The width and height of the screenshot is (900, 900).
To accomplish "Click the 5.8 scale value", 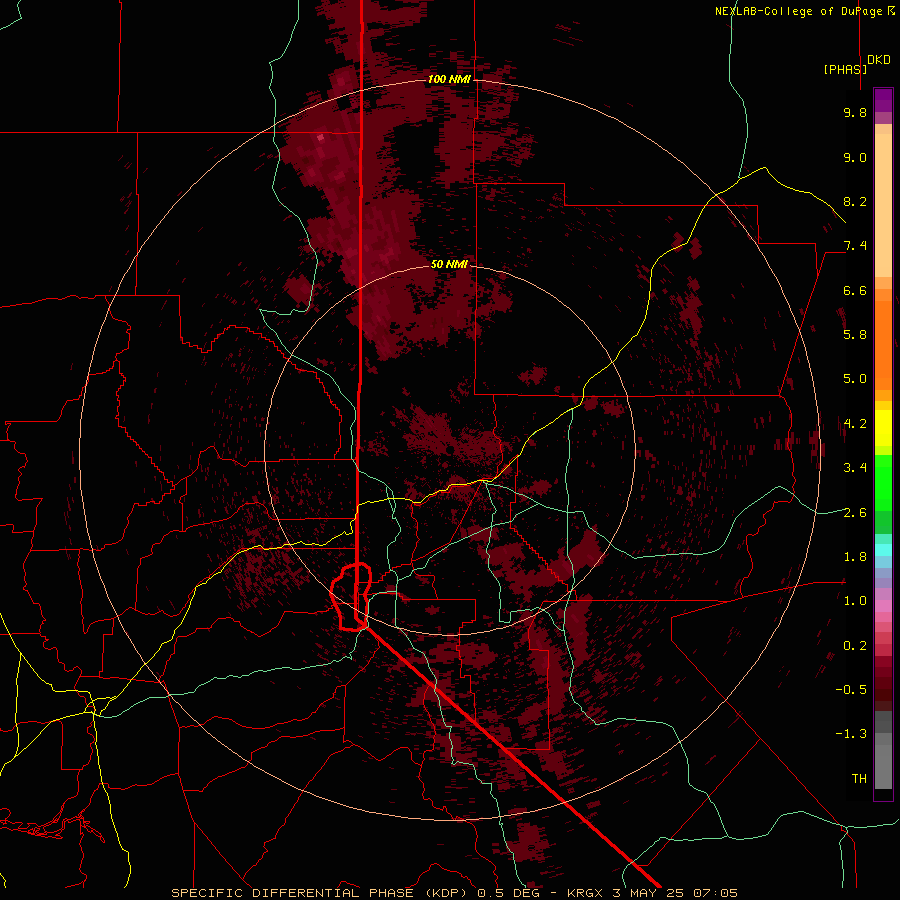I will [x=855, y=335].
